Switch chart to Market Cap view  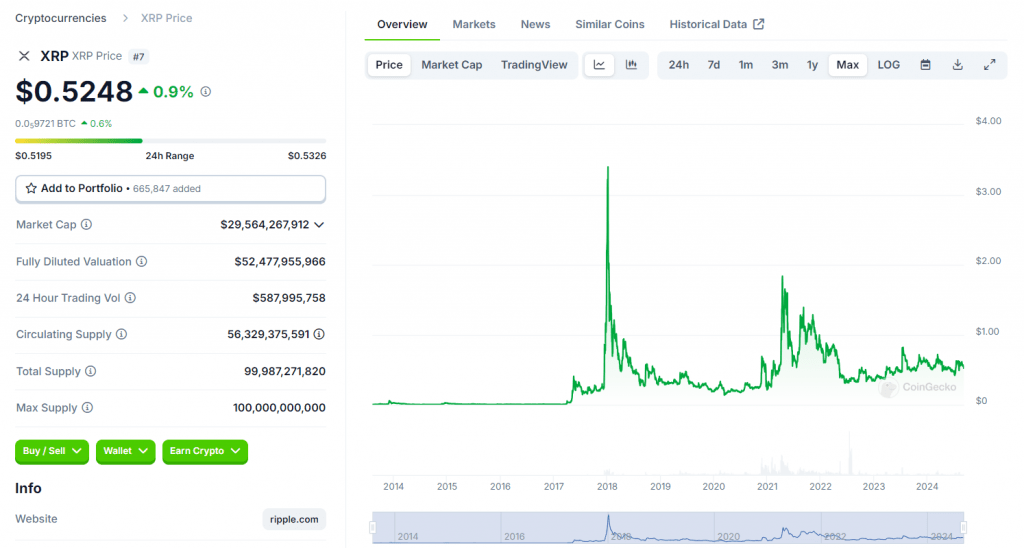[451, 65]
